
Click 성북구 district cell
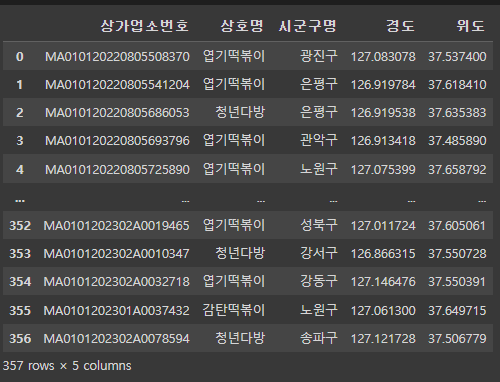(x=319, y=225)
